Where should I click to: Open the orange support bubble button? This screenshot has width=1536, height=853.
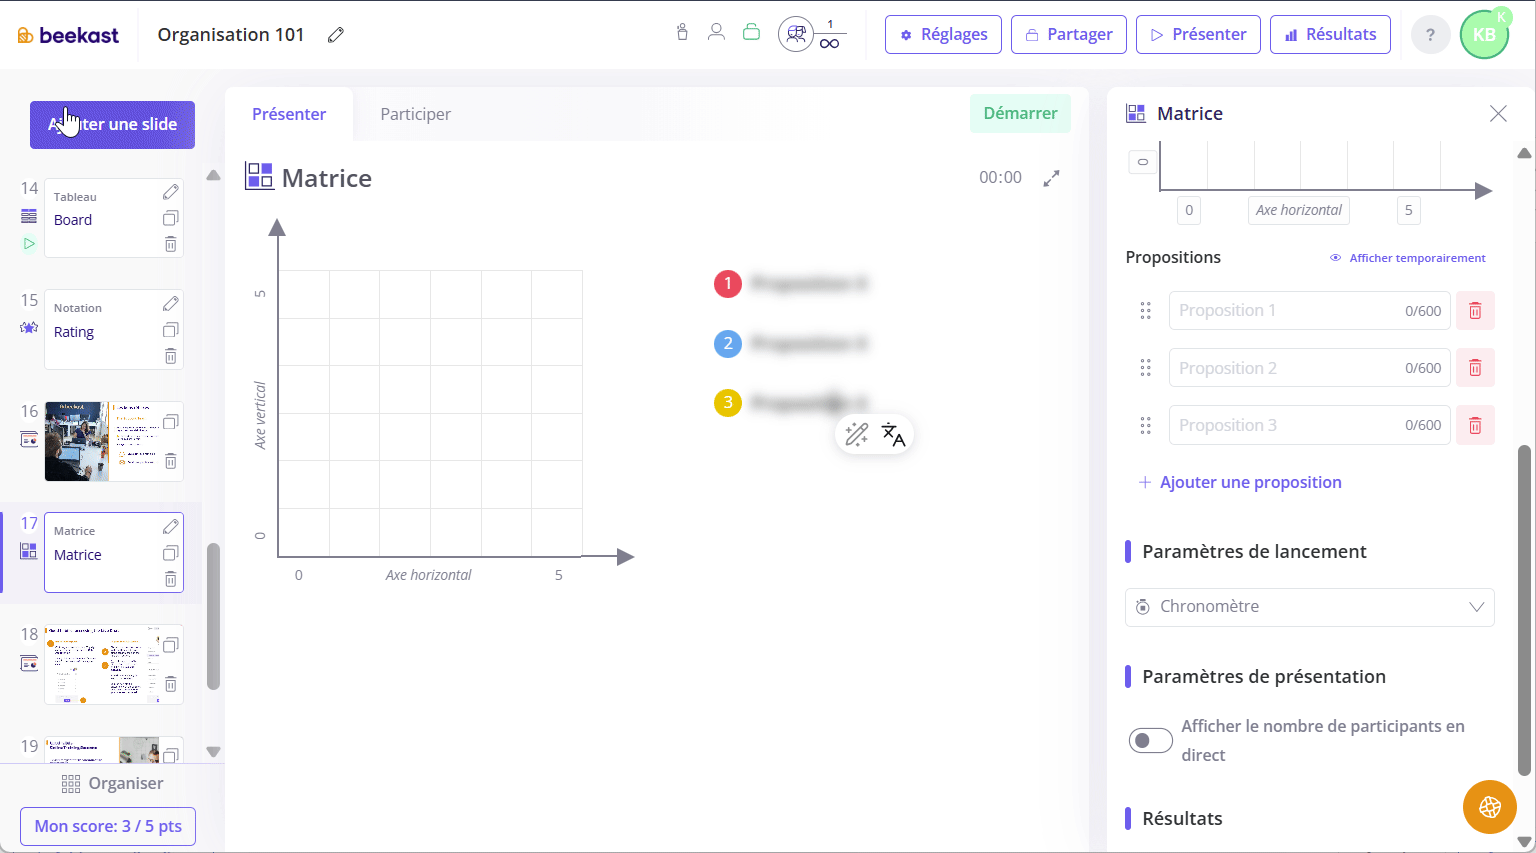pyautogui.click(x=1490, y=807)
